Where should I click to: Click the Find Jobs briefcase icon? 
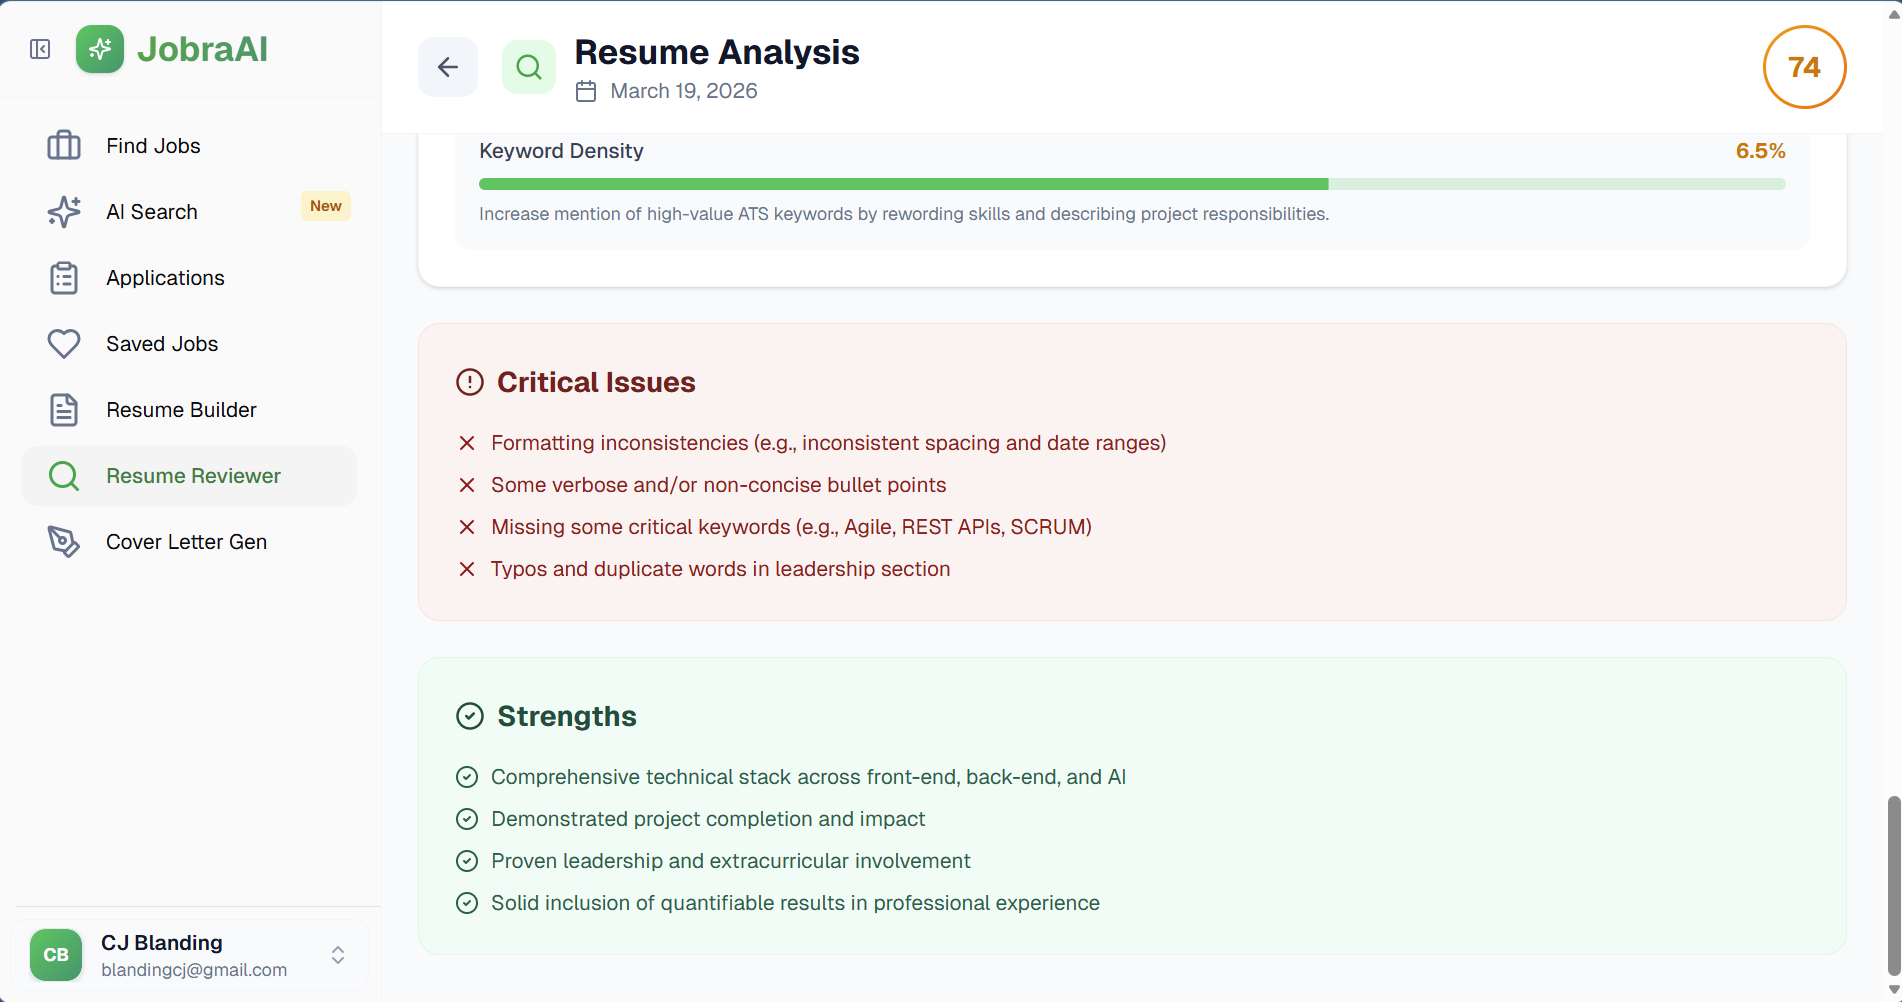(64, 146)
